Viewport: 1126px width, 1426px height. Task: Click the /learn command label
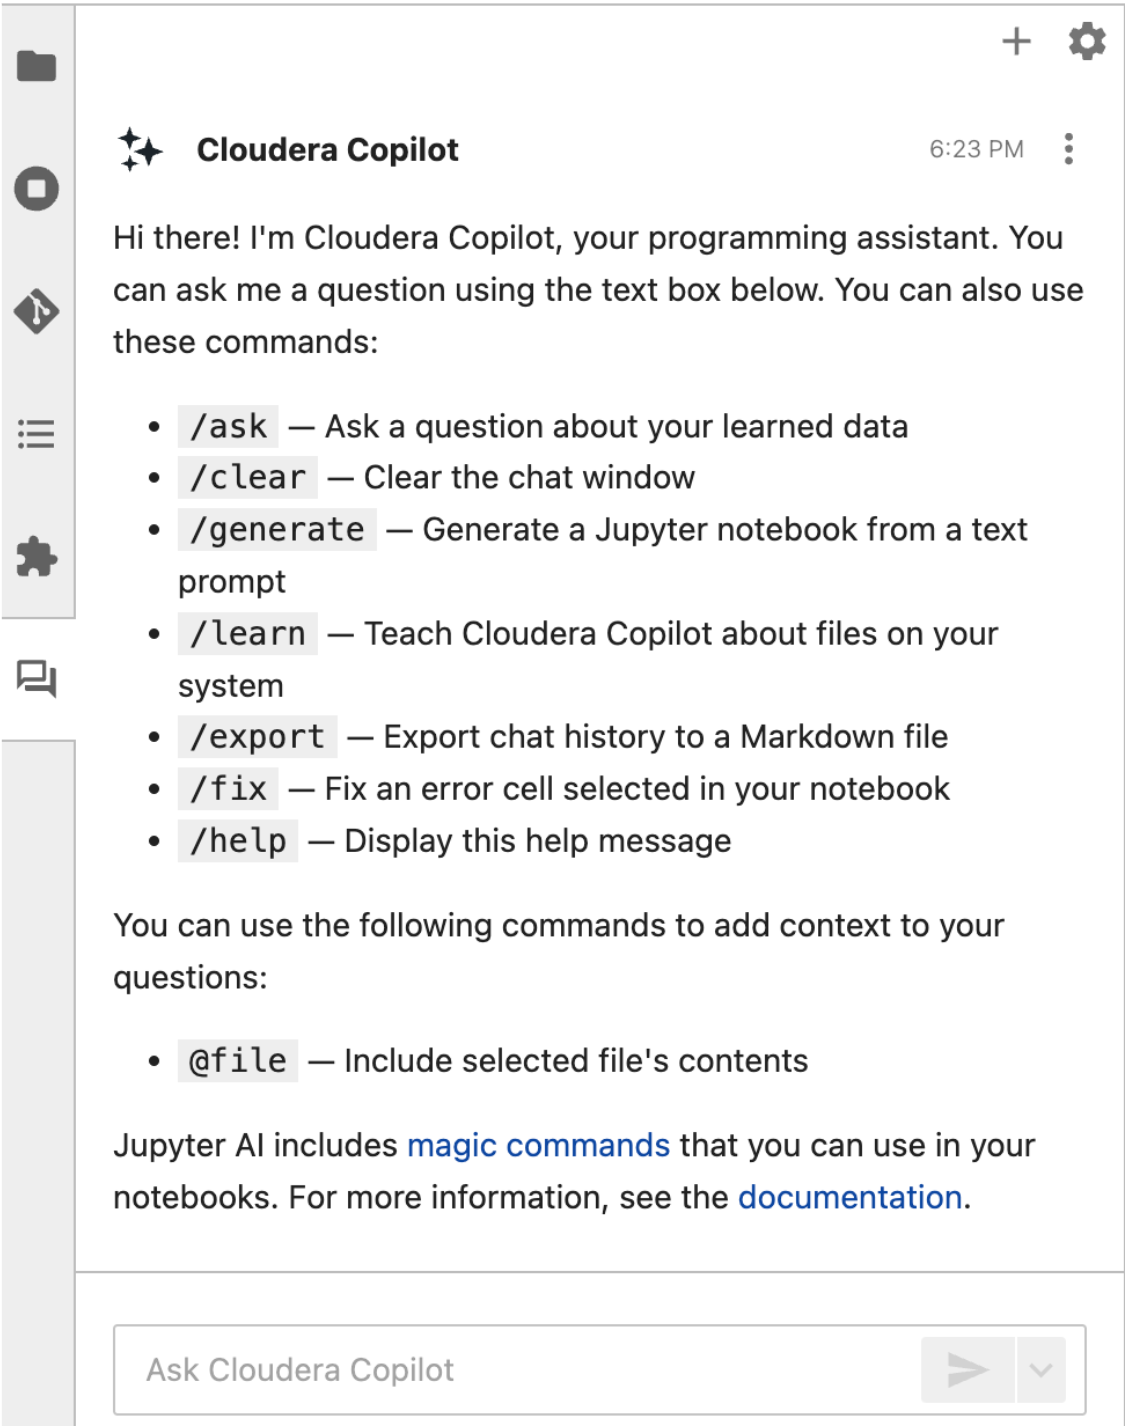247,634
